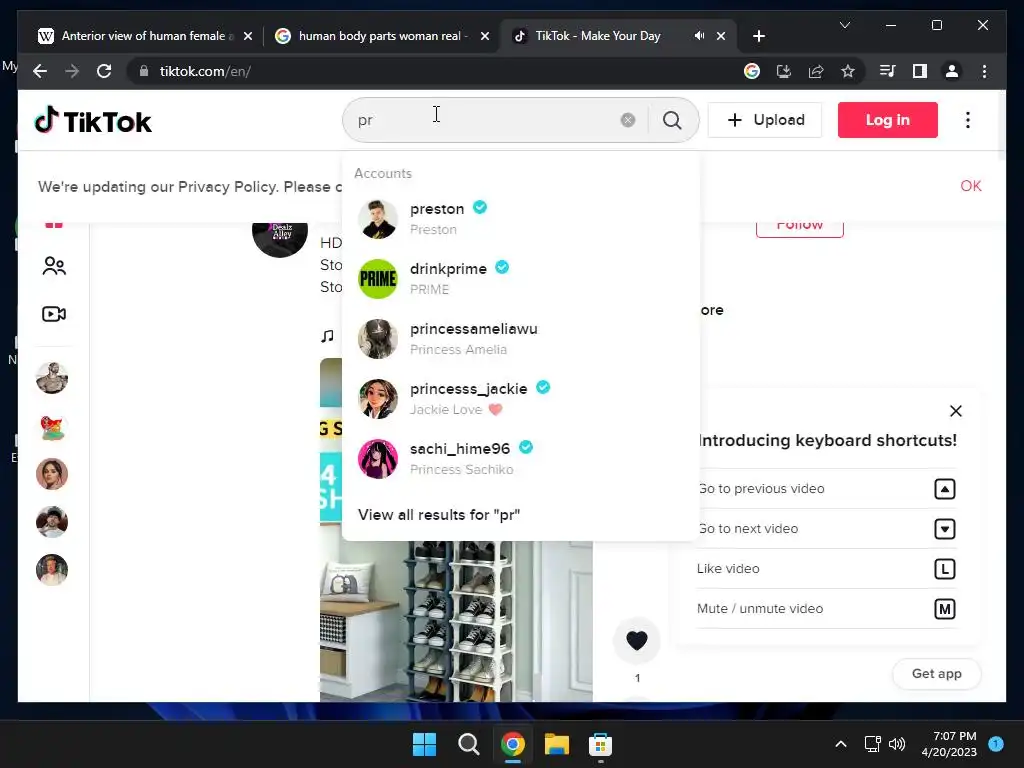
Task: Click the Upload button
Action: (x=765, y=120)
